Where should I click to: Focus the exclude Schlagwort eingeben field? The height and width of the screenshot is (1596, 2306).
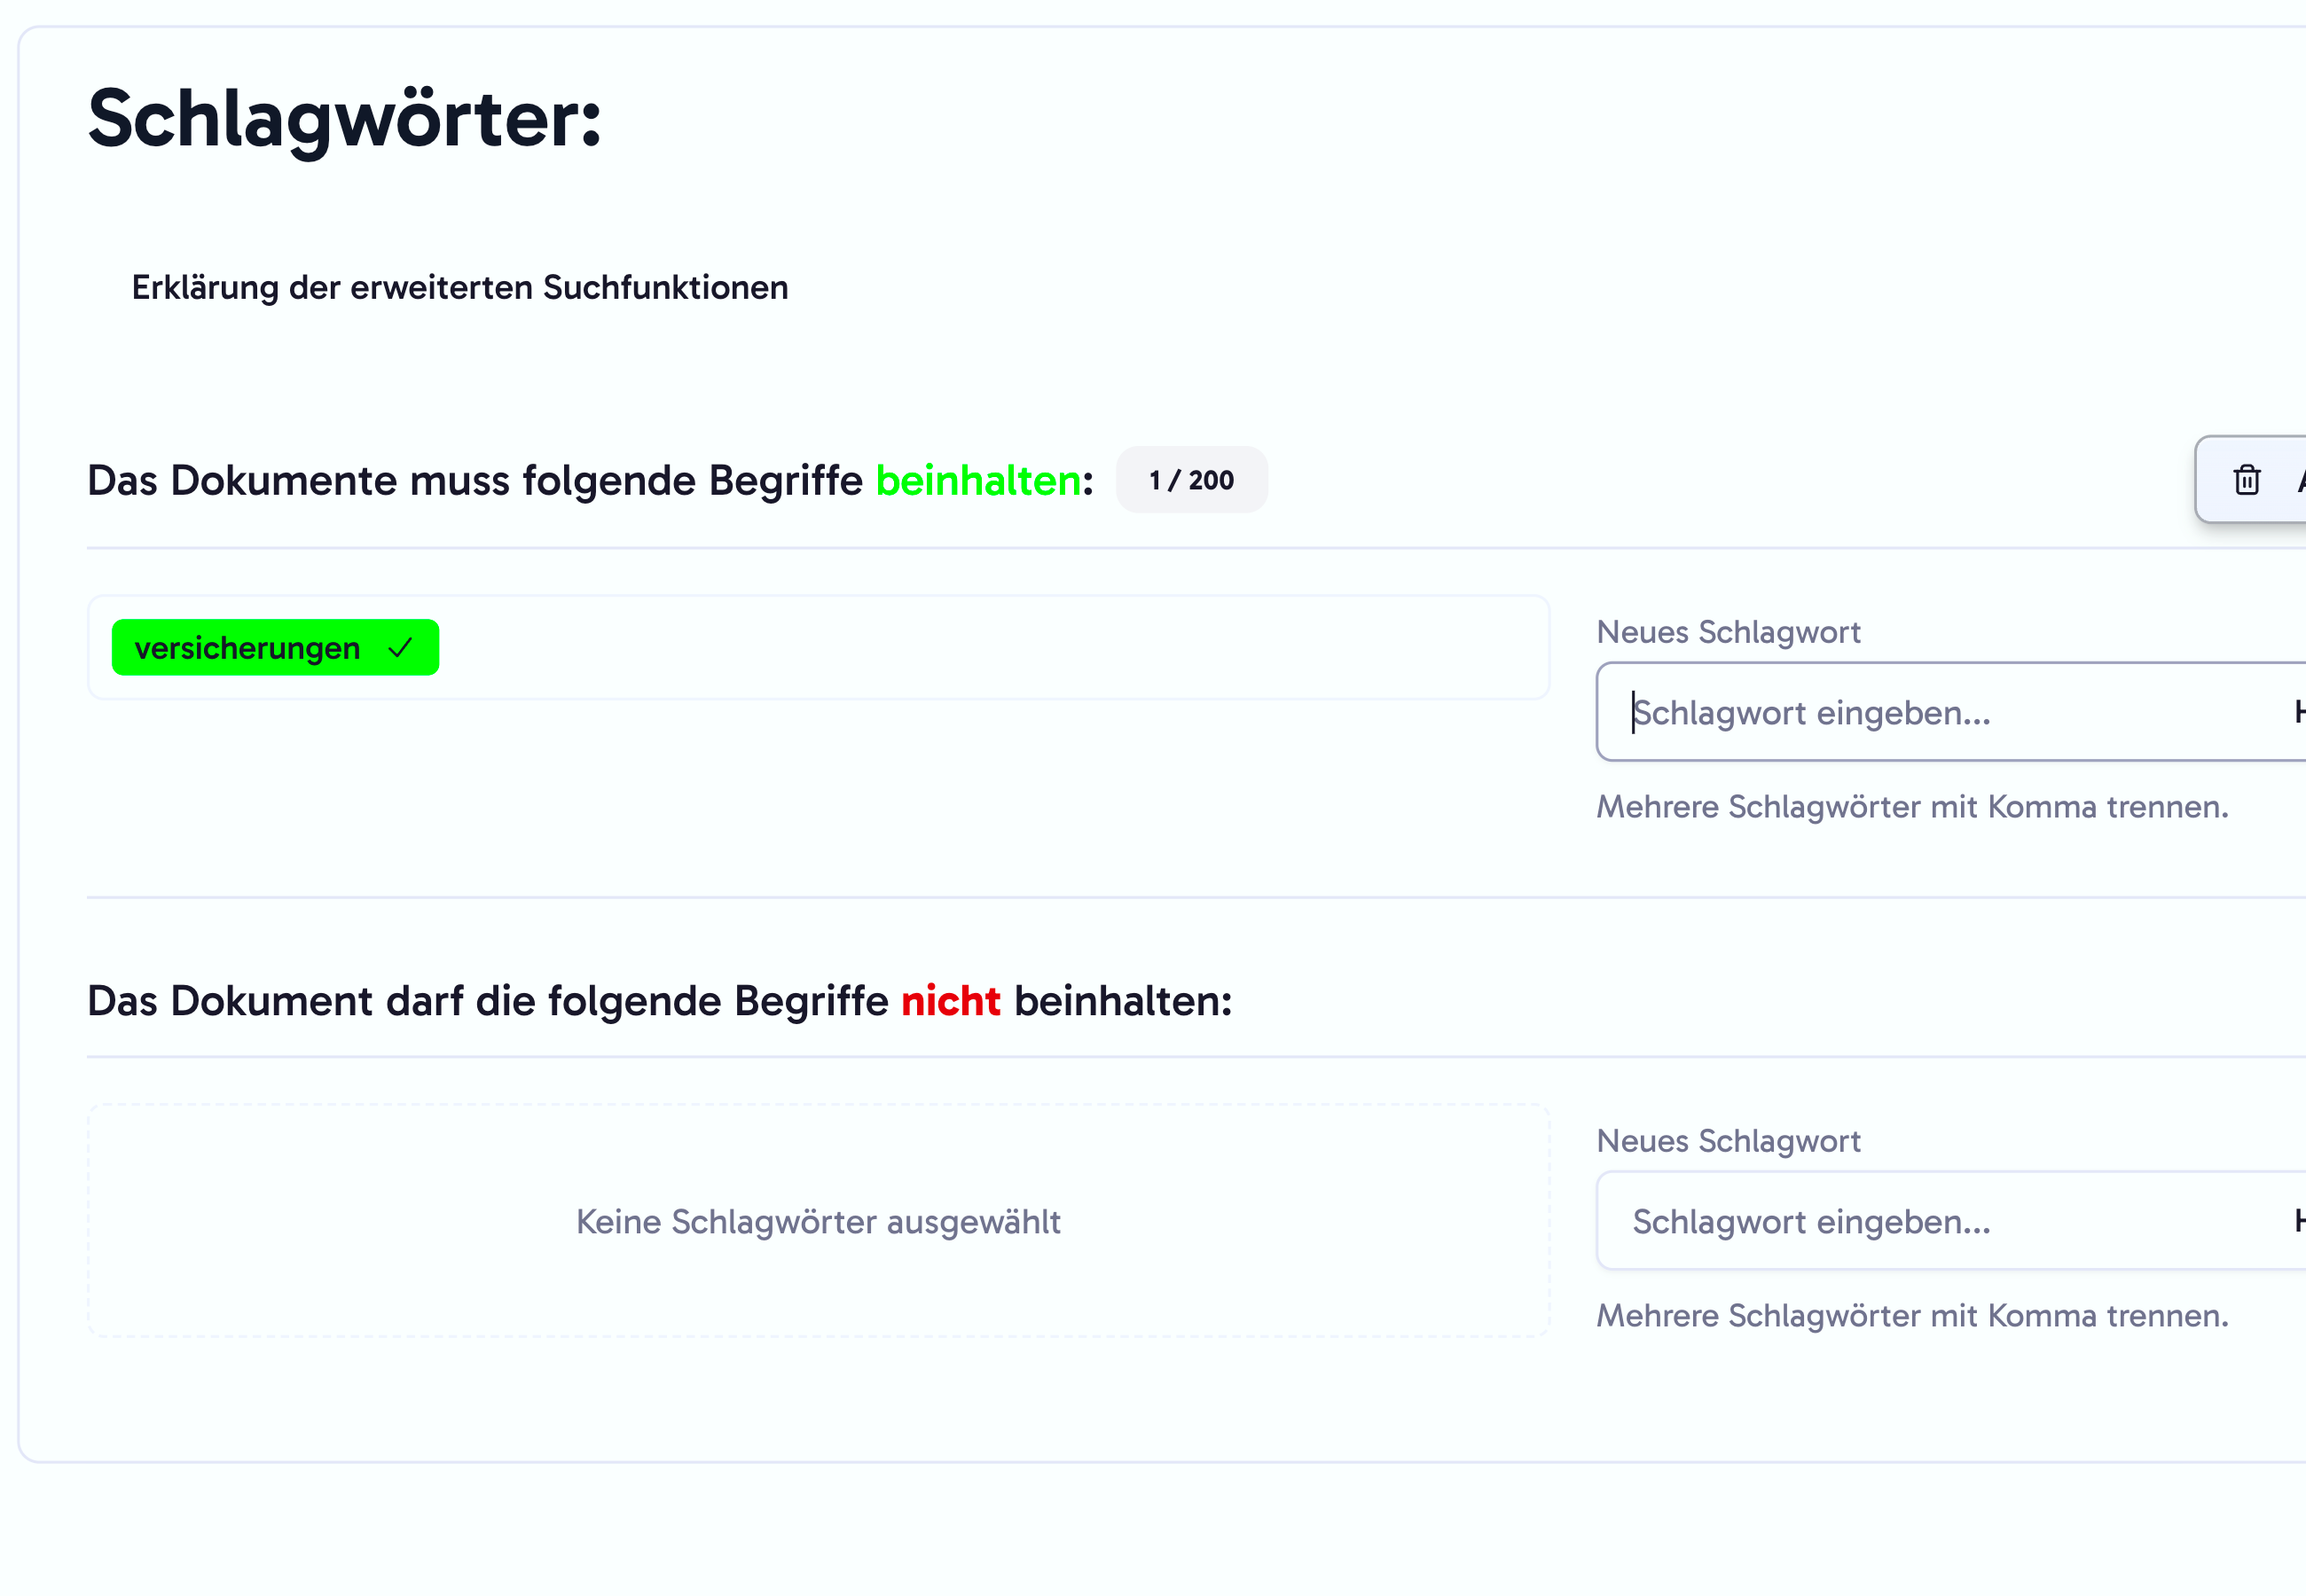[1951, 1221]
